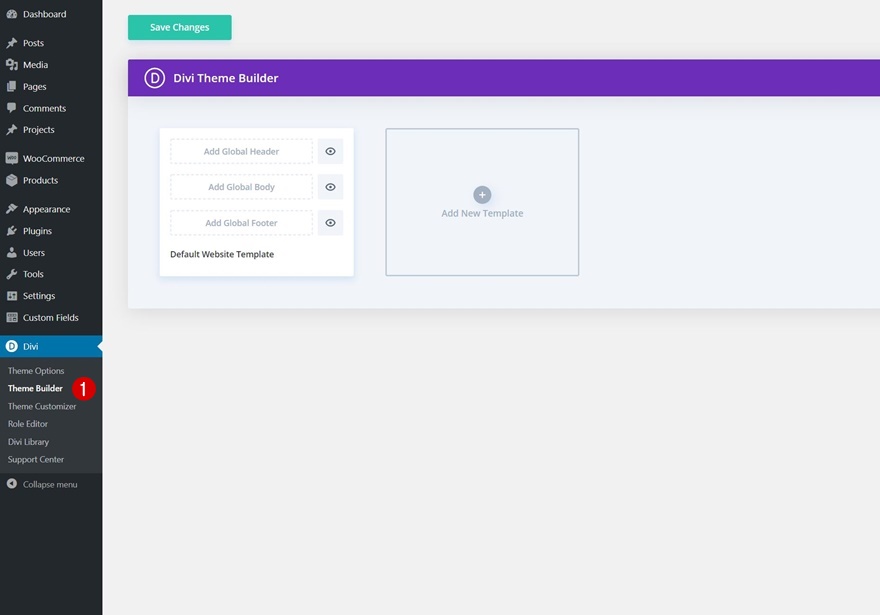Collapse the admin sidebar menu
880x615 pixels.
[x=43, y=484]
